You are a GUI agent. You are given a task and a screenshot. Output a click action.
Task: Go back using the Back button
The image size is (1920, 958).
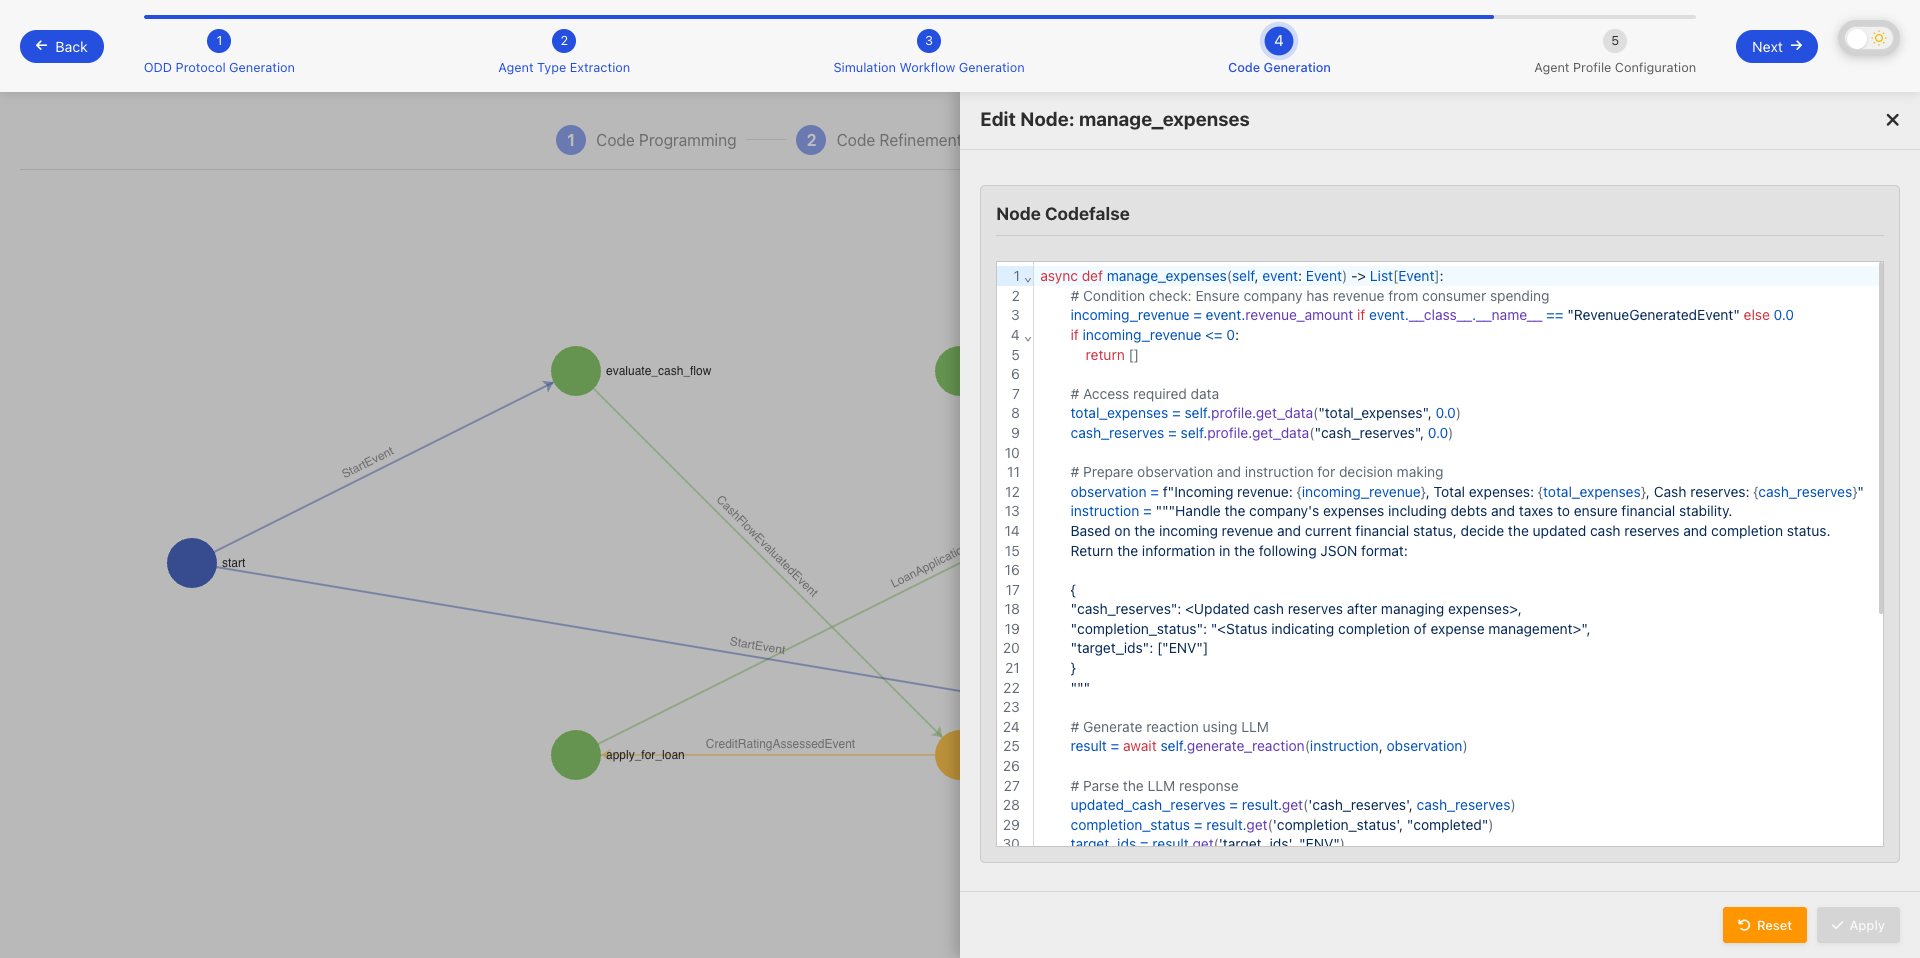point(62,46)
